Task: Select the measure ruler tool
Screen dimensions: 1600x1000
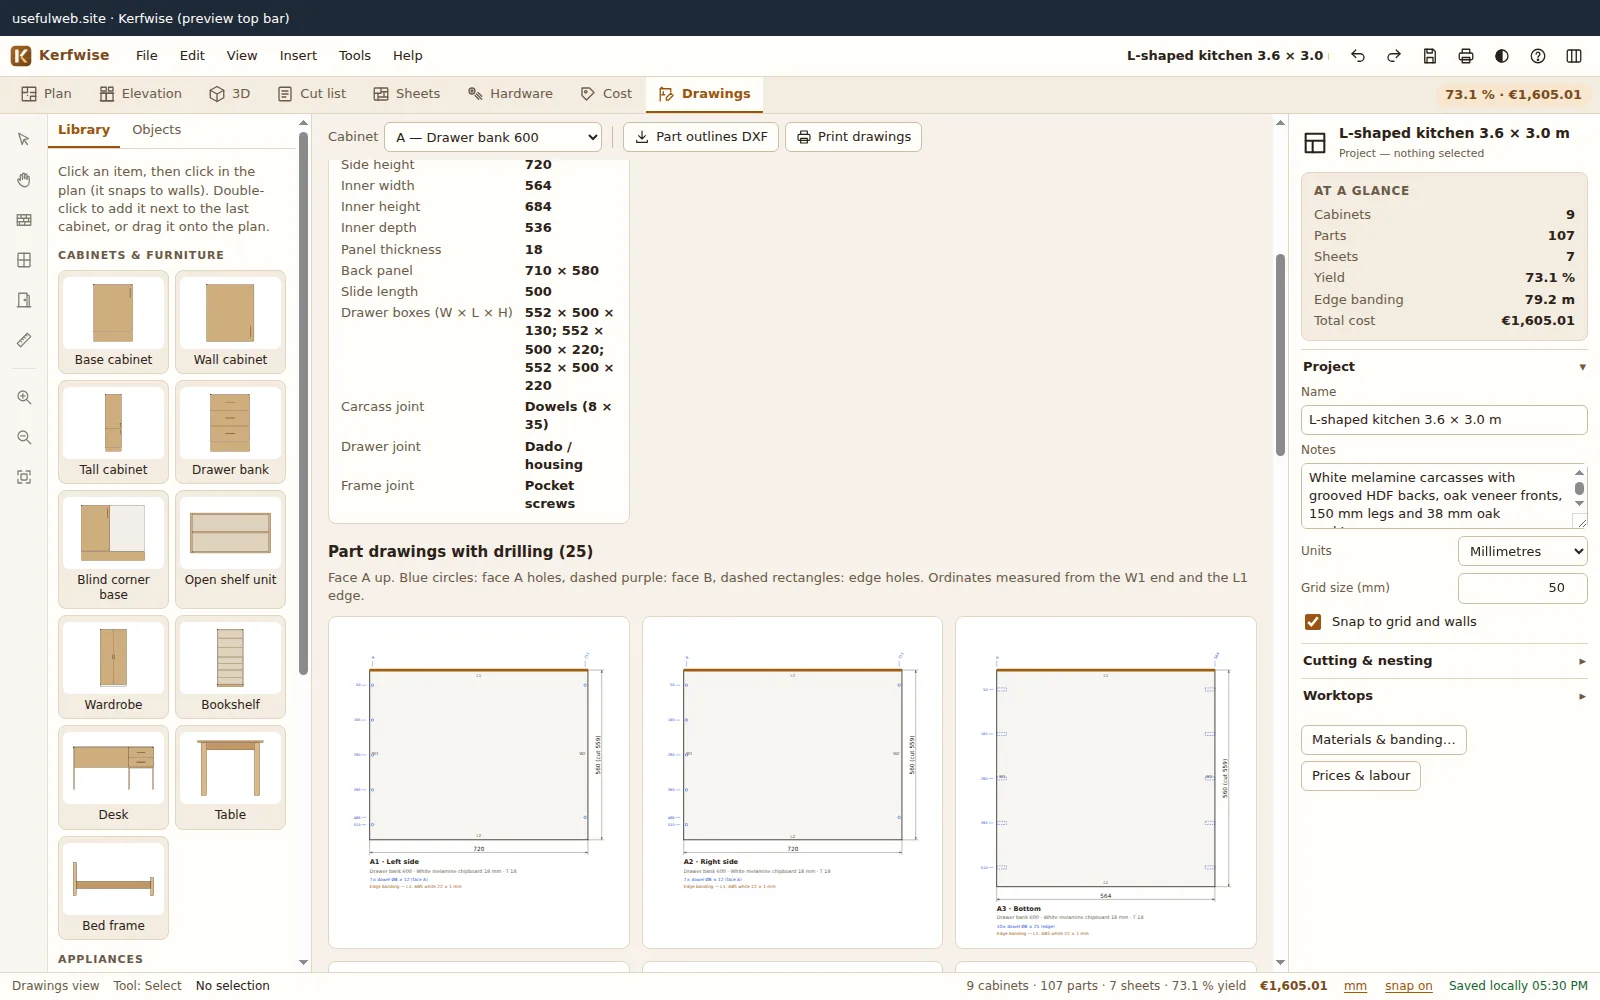Action: coord(24,340)
